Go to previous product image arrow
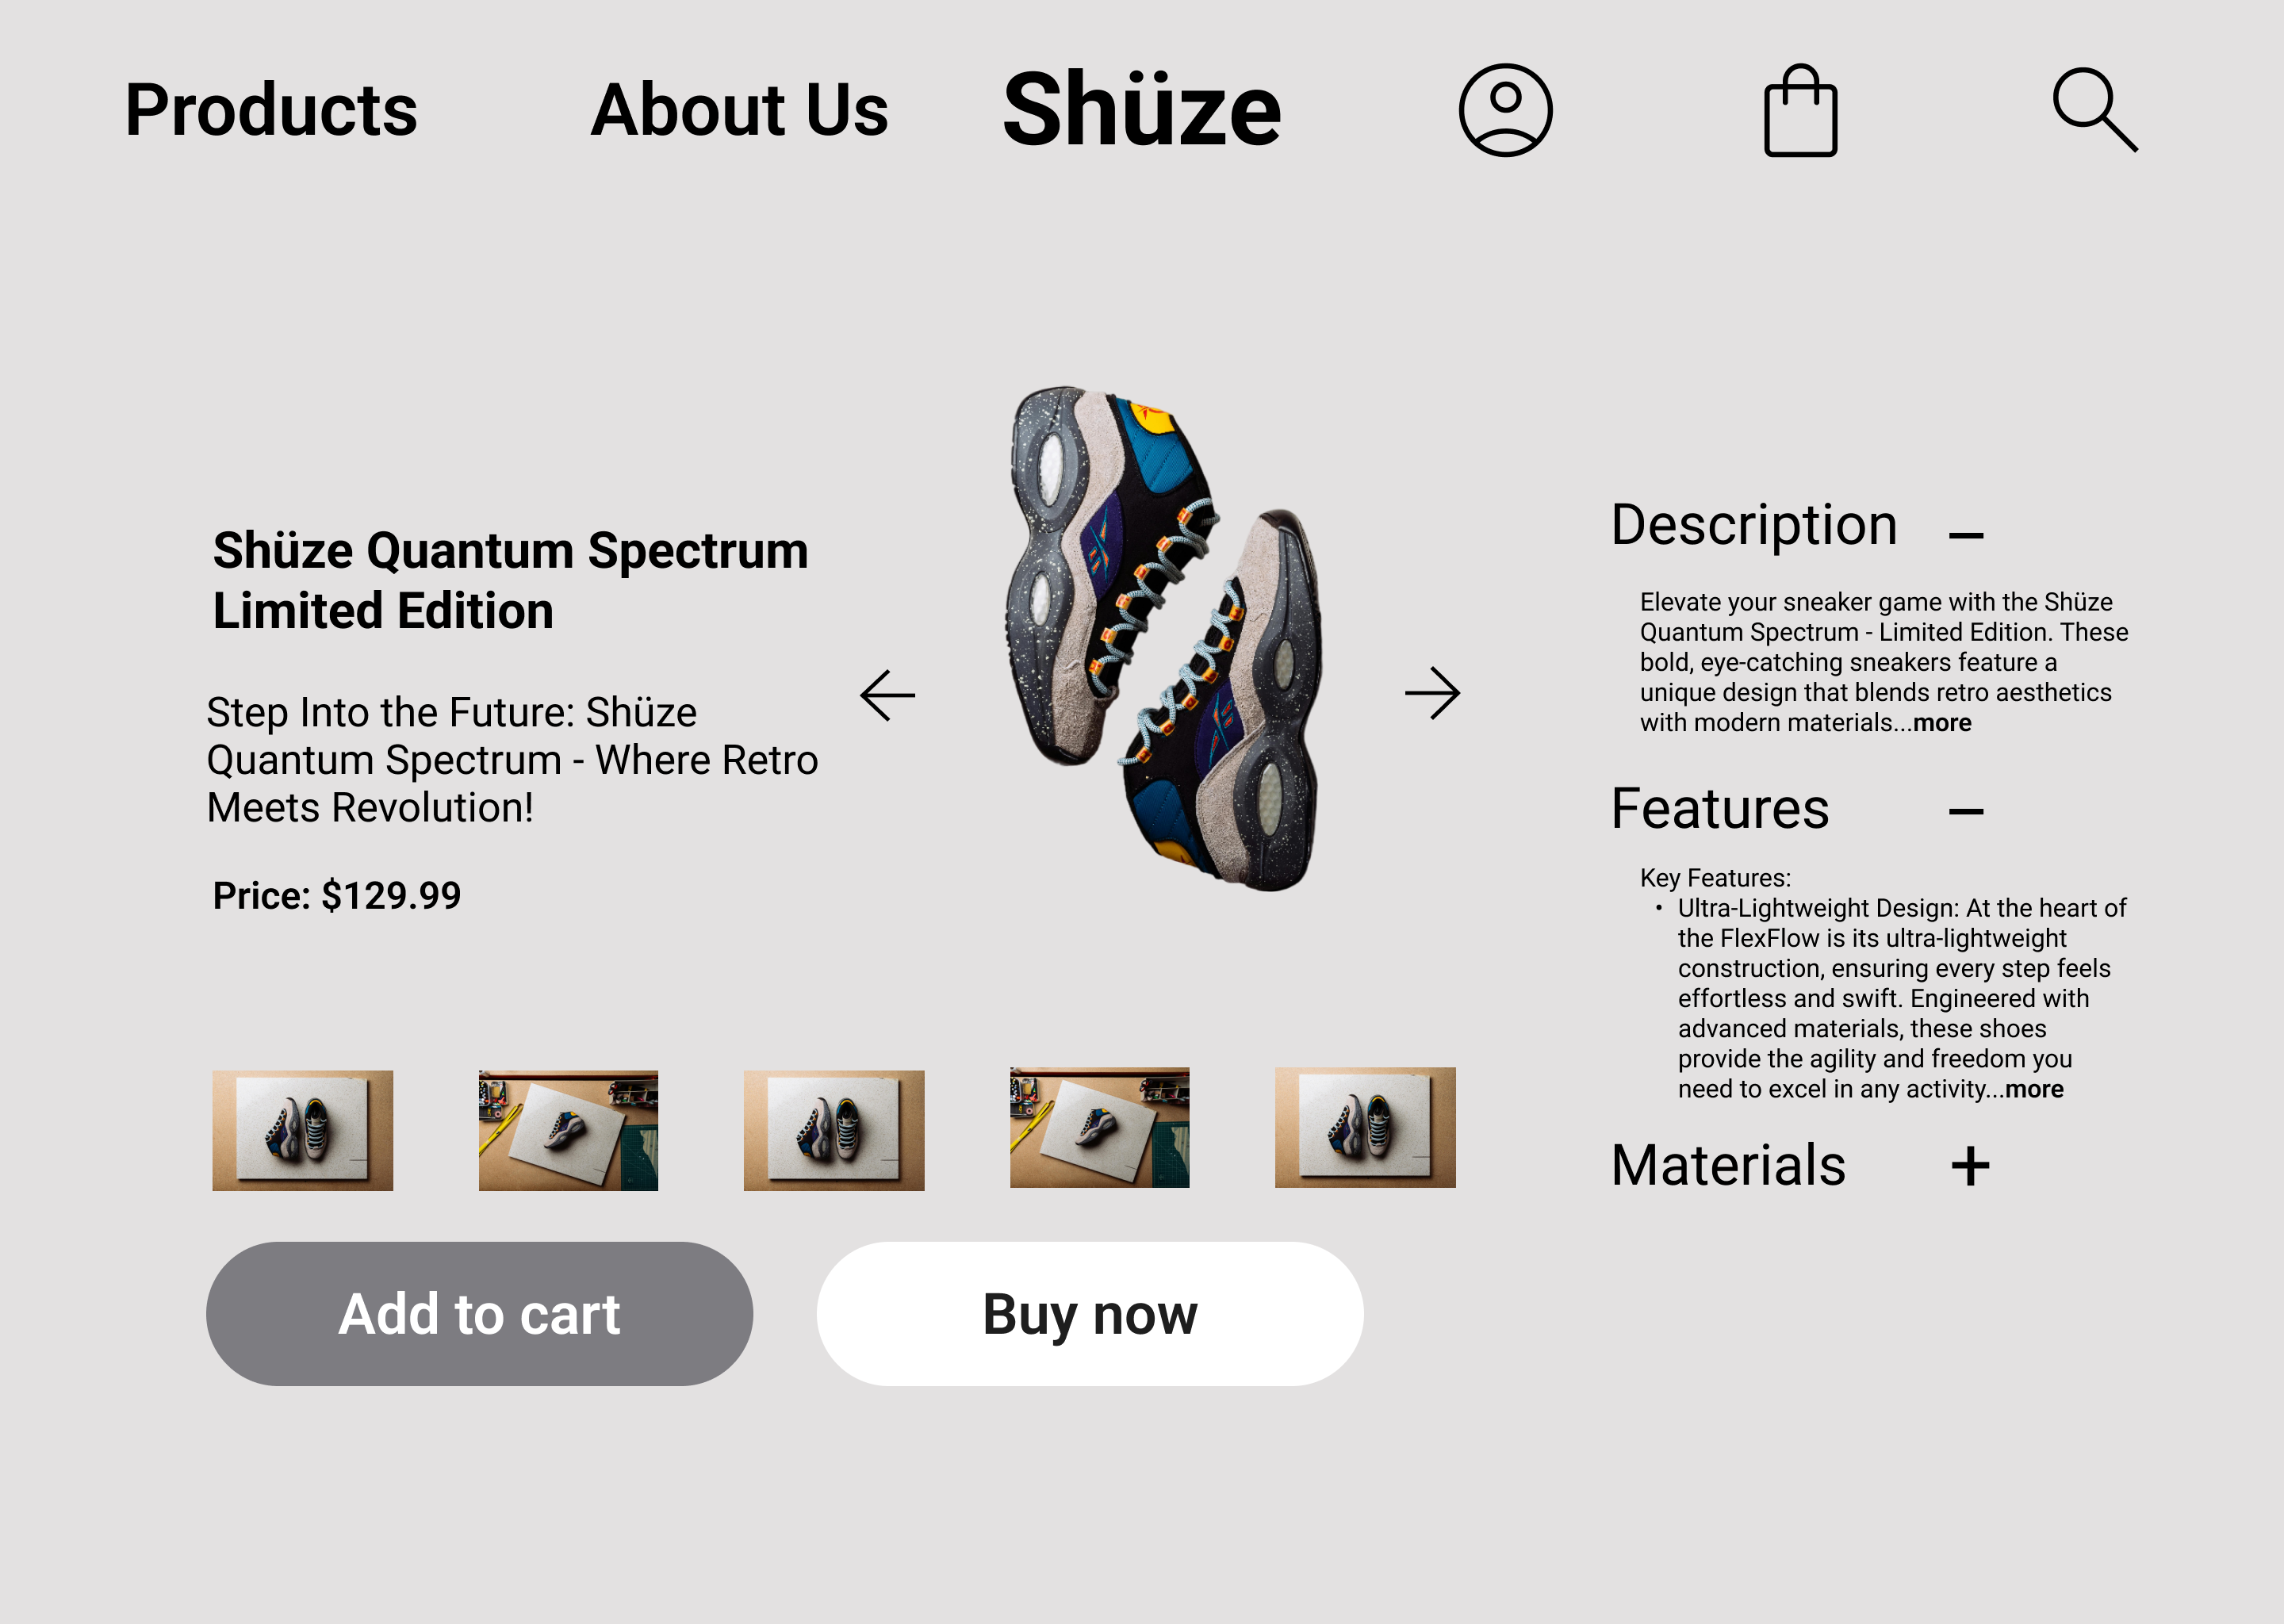Image resolution: width=2284 pixels, height=1624 pixels. (888, 695)
